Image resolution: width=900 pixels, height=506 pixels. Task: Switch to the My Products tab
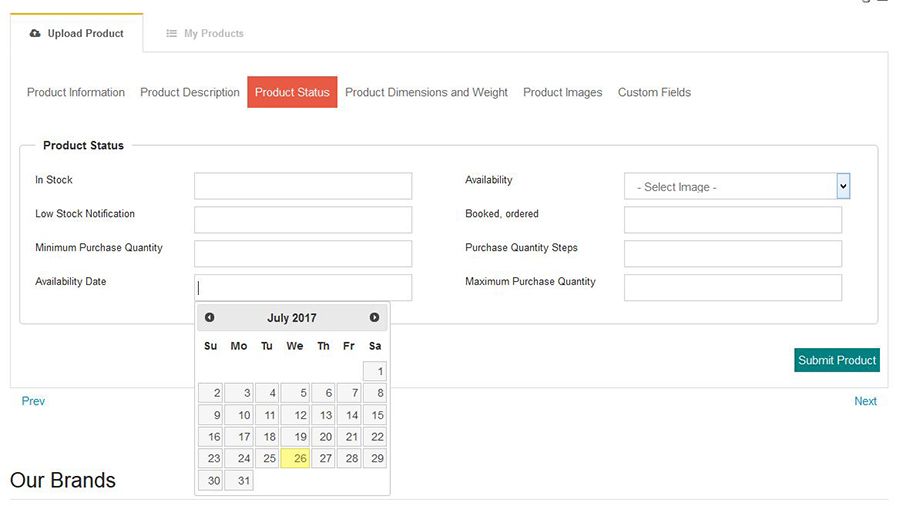(x=205, y=33)
